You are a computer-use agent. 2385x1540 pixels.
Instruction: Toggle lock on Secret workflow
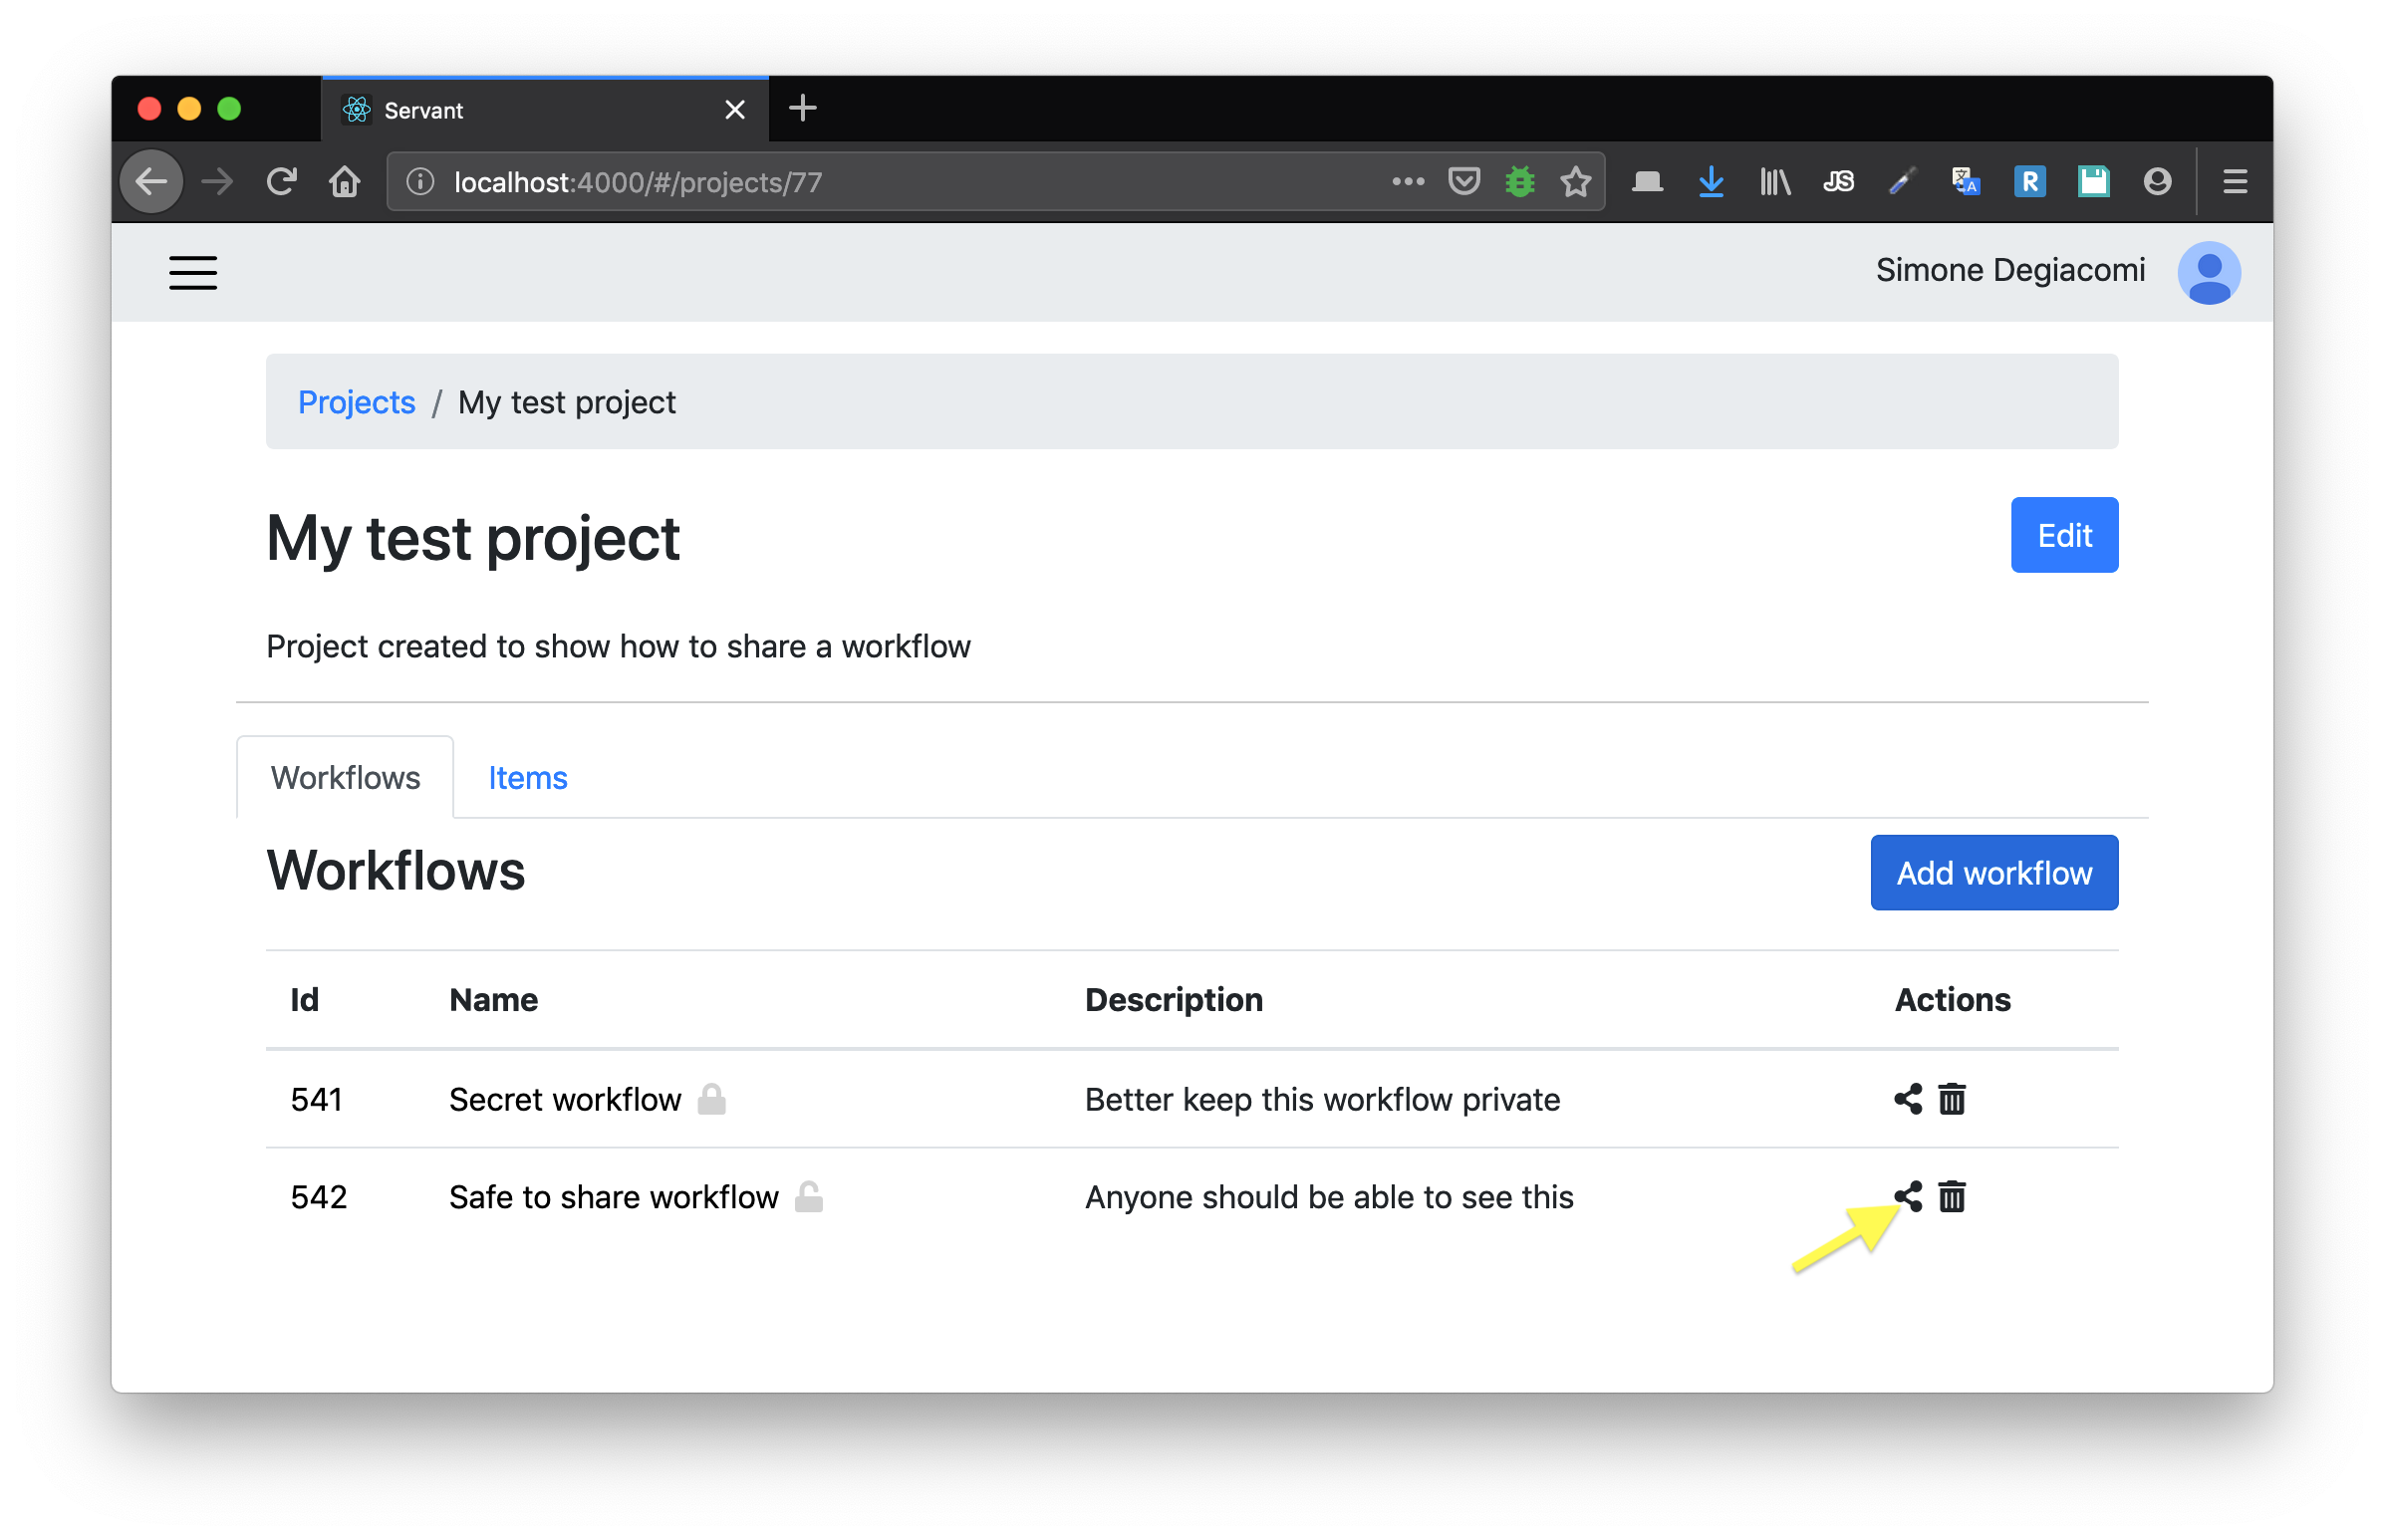(x=711, y=1099)
